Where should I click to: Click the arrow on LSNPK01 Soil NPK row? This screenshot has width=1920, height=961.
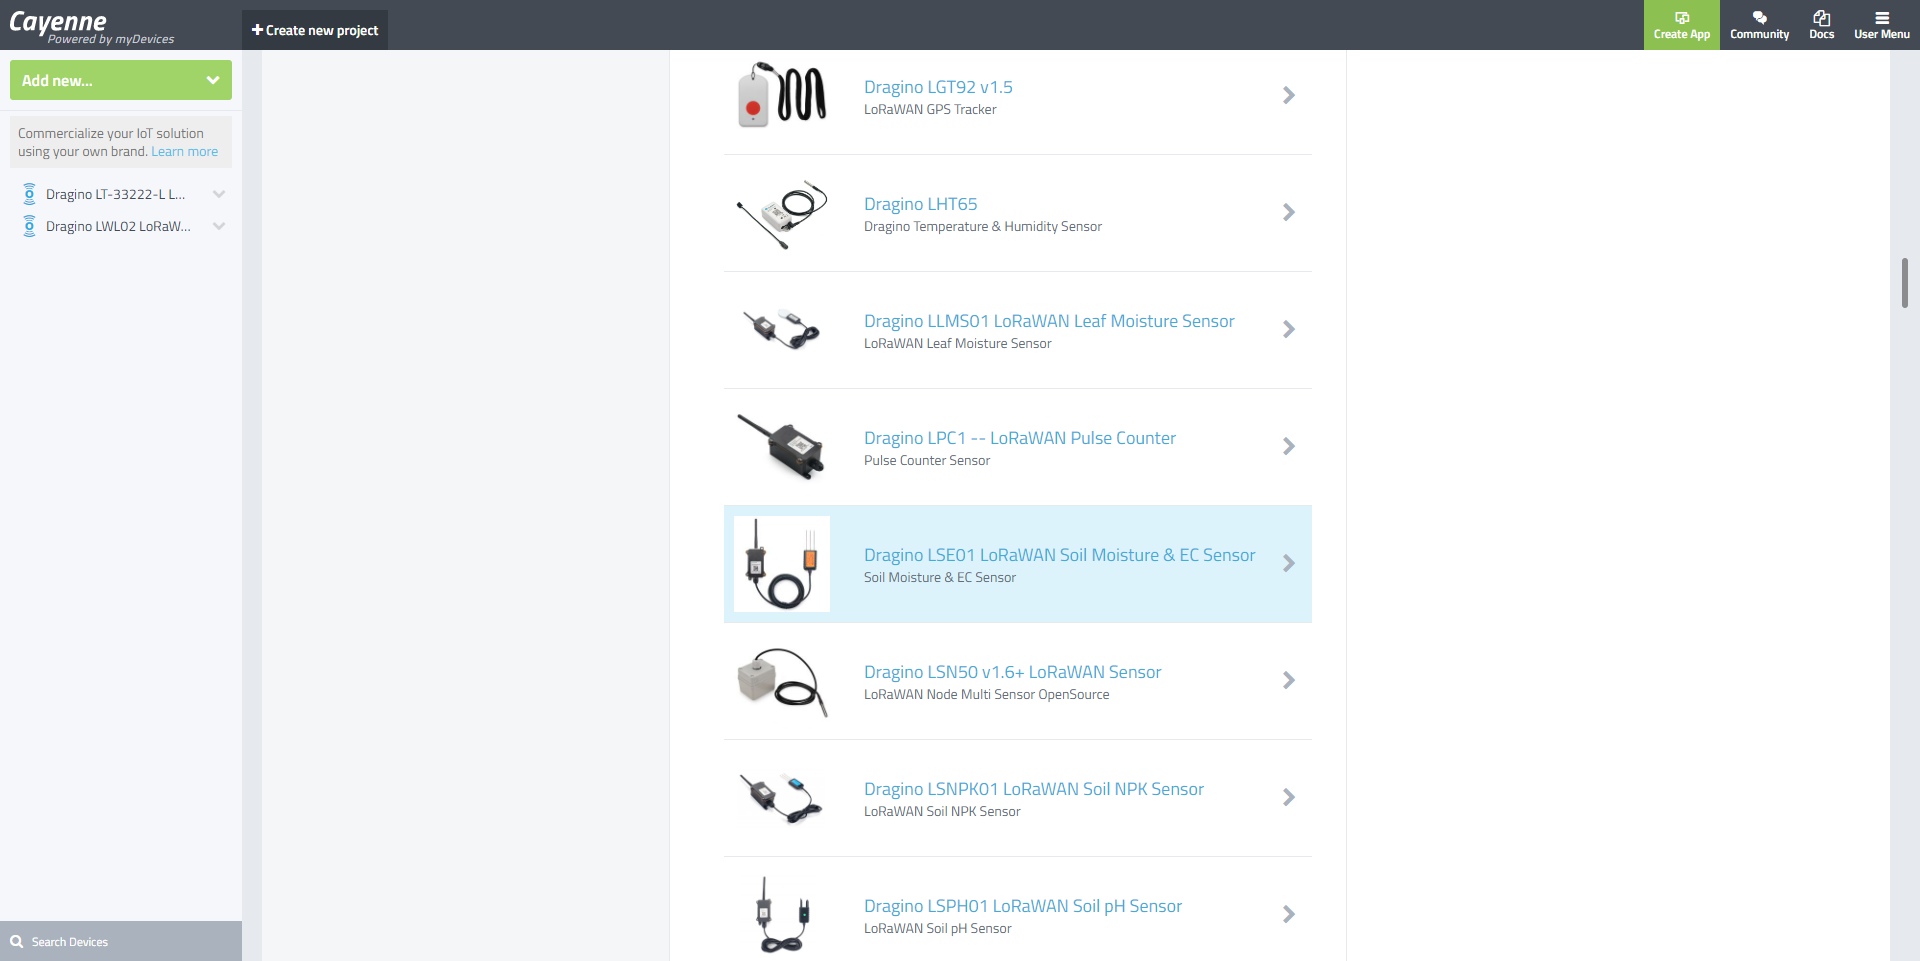pyautogui.click(x=1289, y=797)
